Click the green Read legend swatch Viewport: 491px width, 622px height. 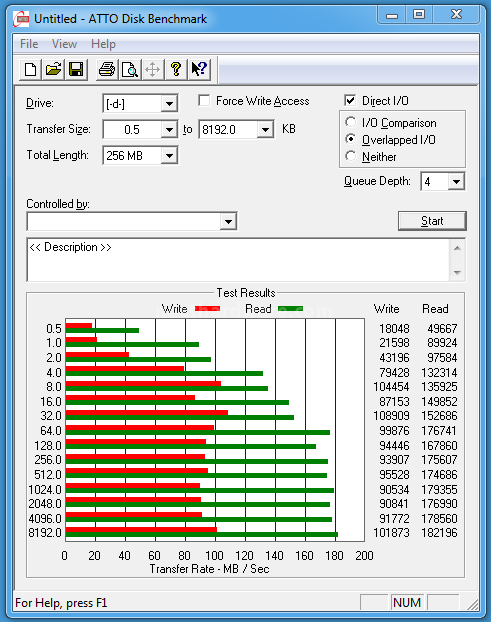point(290,309)
